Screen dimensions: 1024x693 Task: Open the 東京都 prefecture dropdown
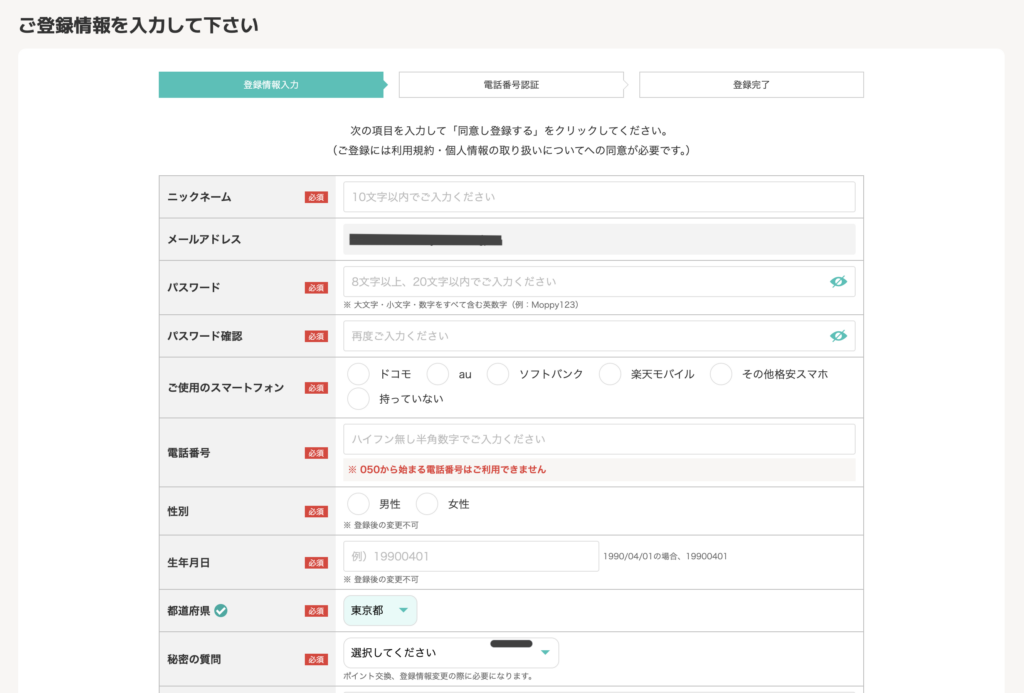[x=380, y=611]
